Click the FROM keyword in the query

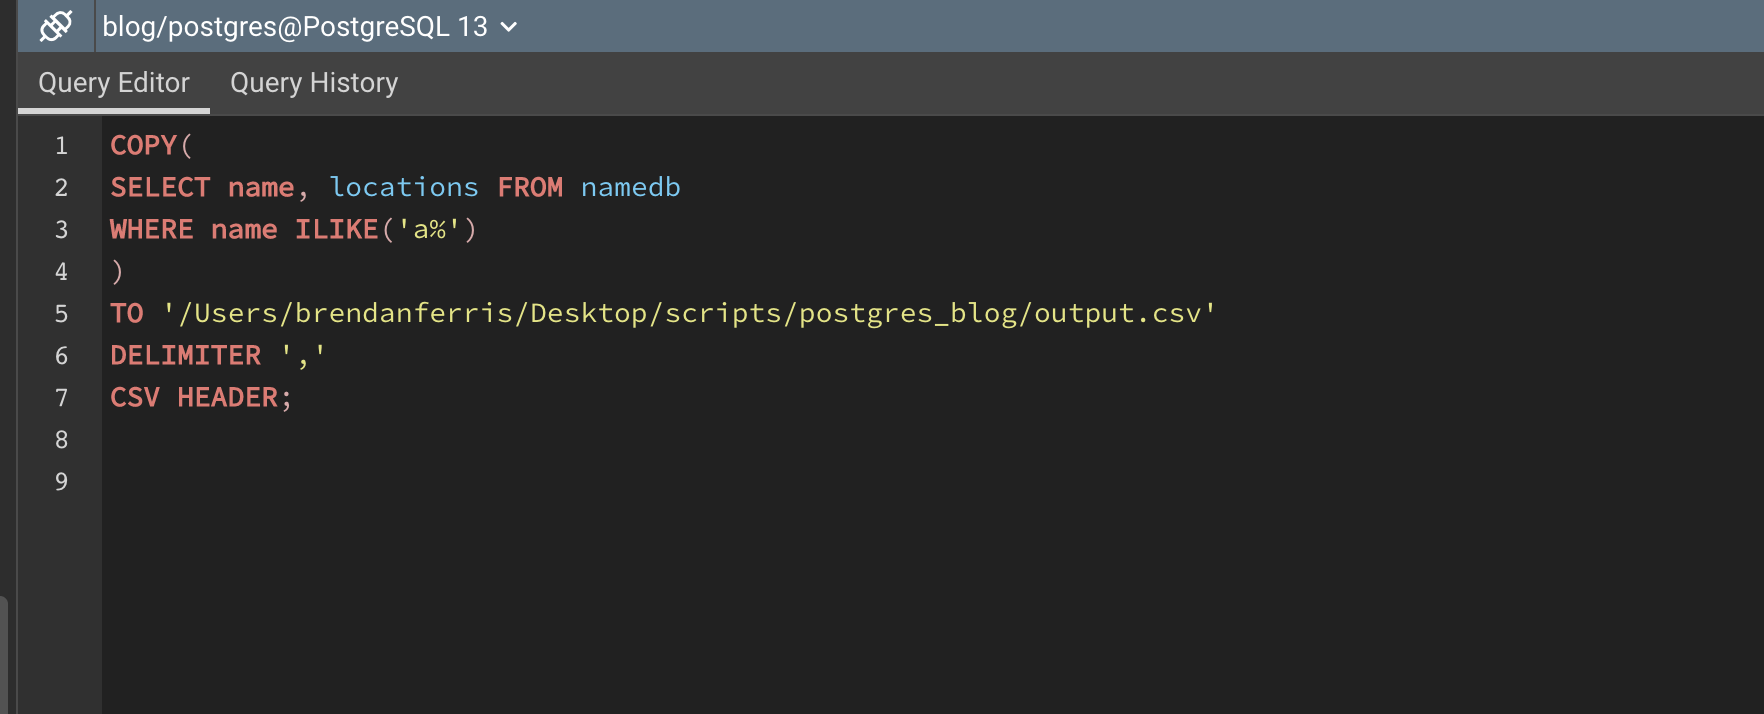530,188
